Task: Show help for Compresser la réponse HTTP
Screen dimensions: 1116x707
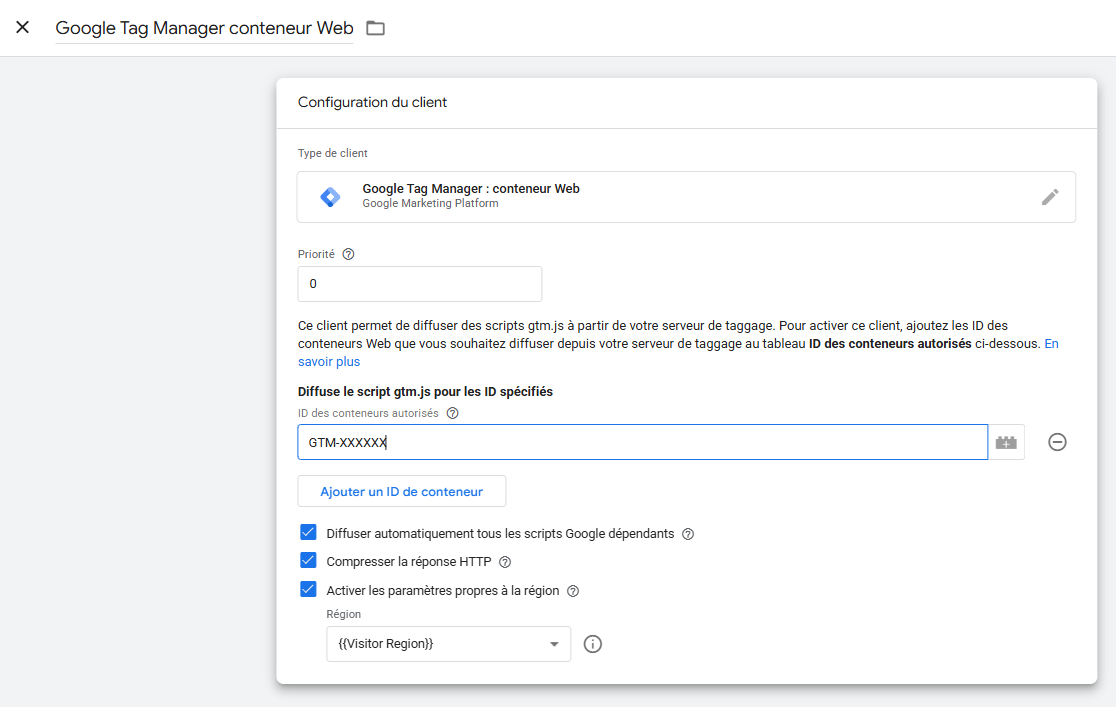Action: pos(505,562)
